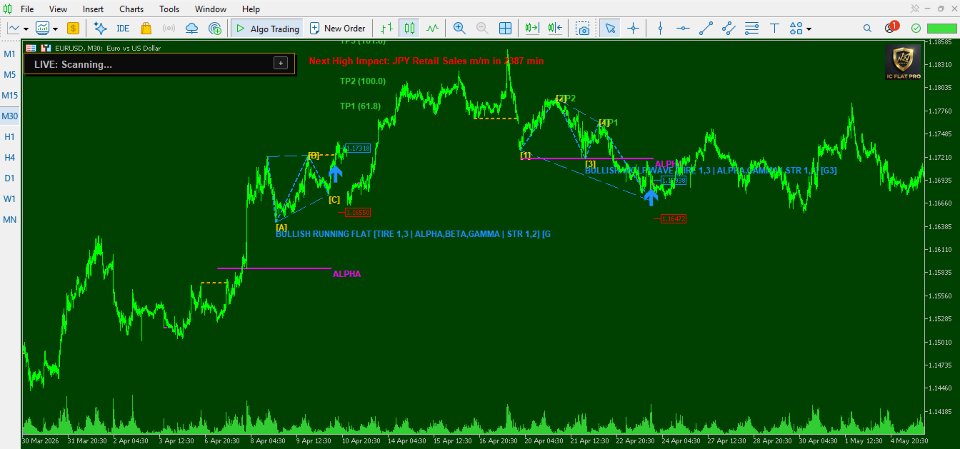The image size is (960, 449).
Task: Toggle Algo Trading on
Action: pyautogui.click(x=267, y=28)
